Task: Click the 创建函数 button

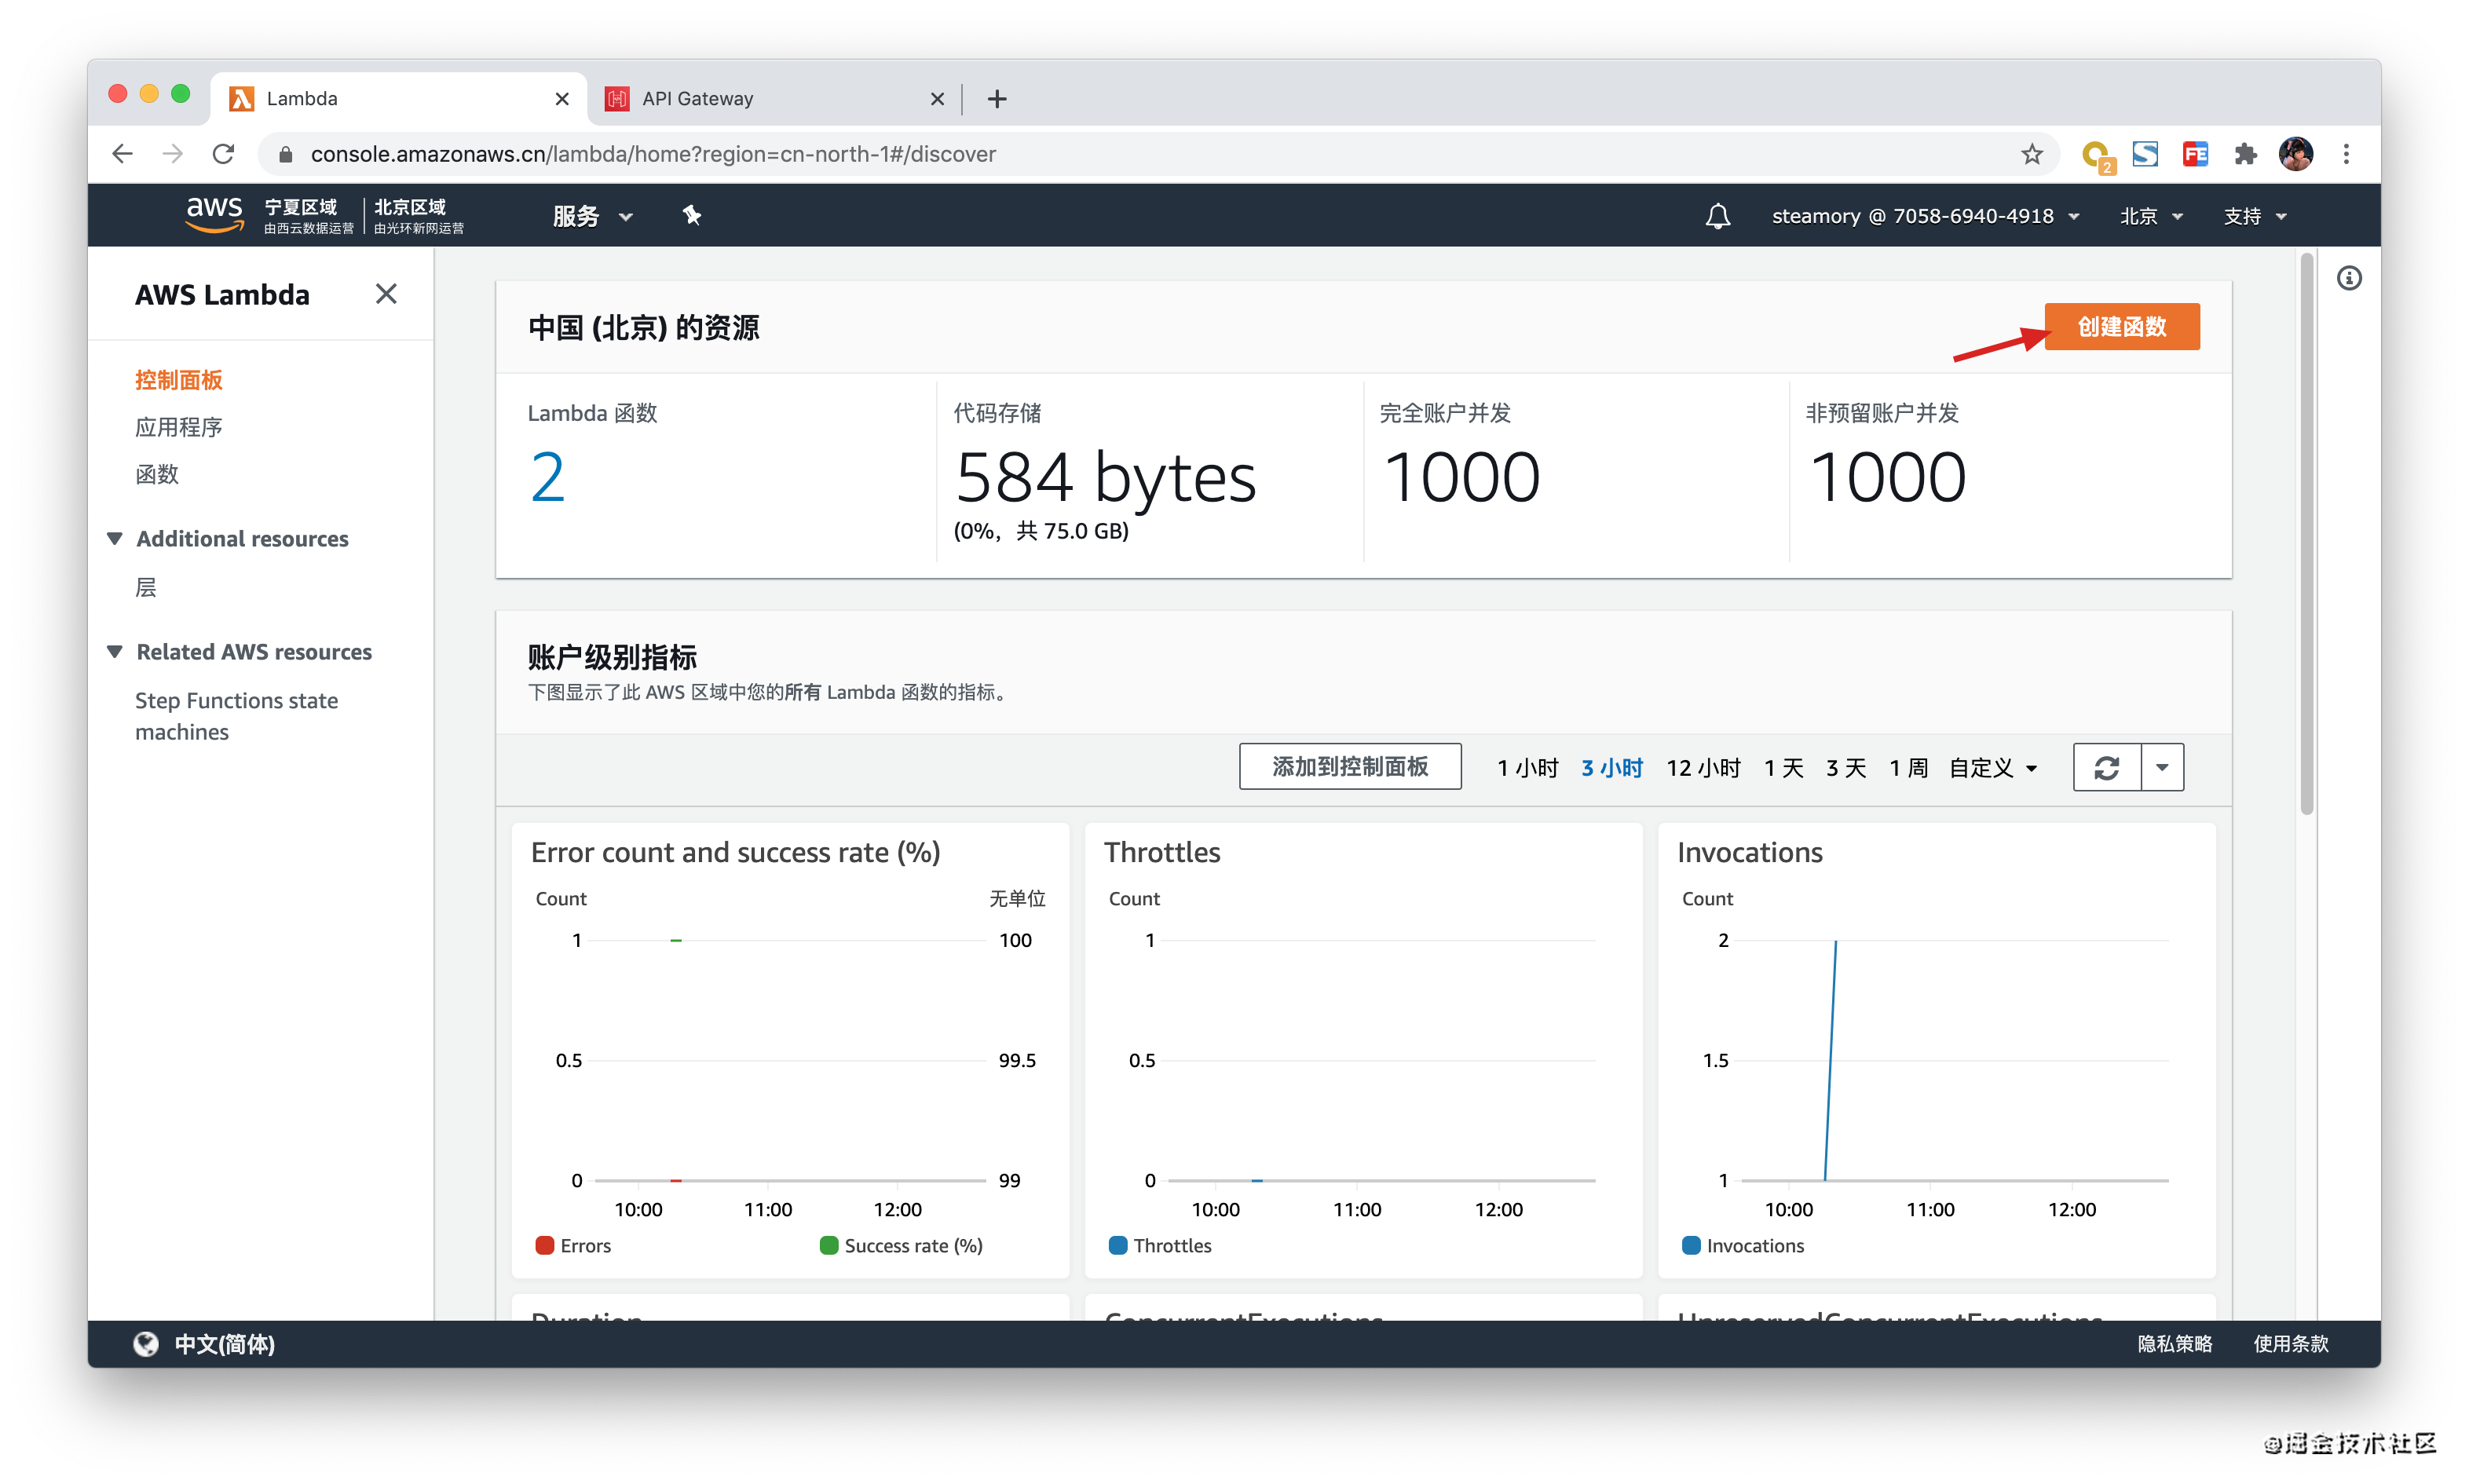Action: coord(2121,327)
